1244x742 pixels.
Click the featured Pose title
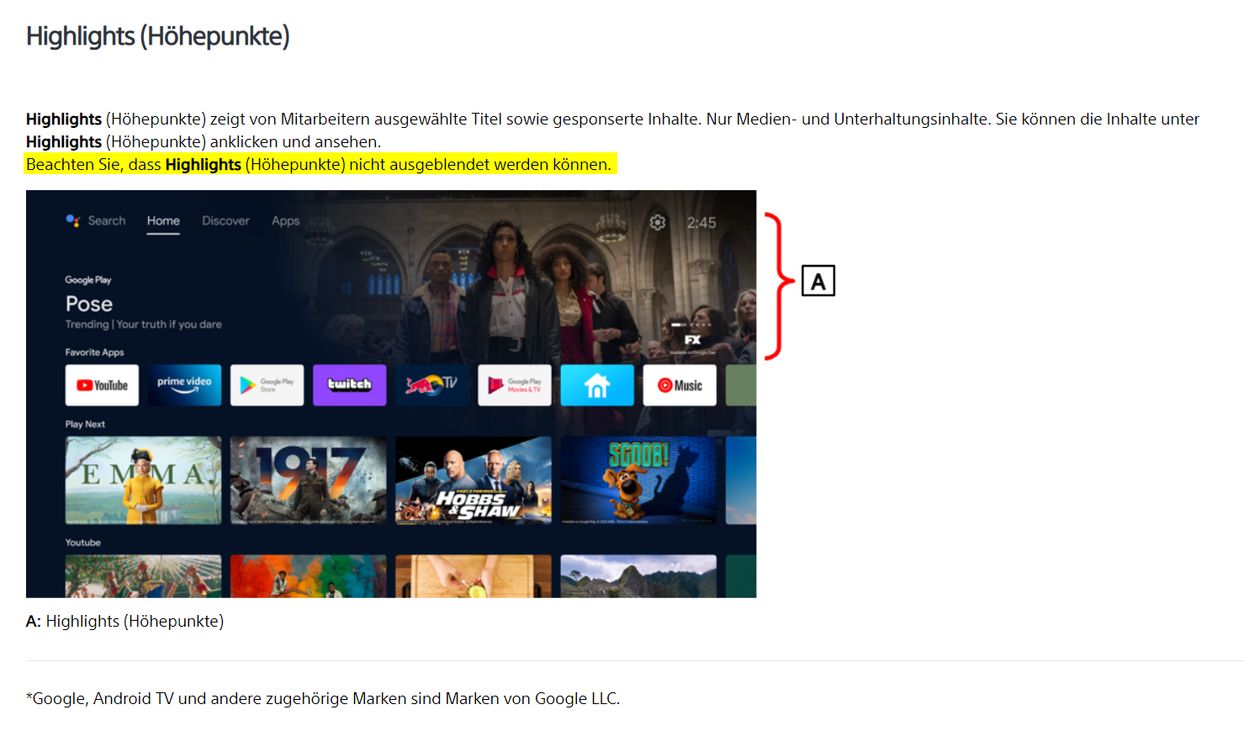89,304
